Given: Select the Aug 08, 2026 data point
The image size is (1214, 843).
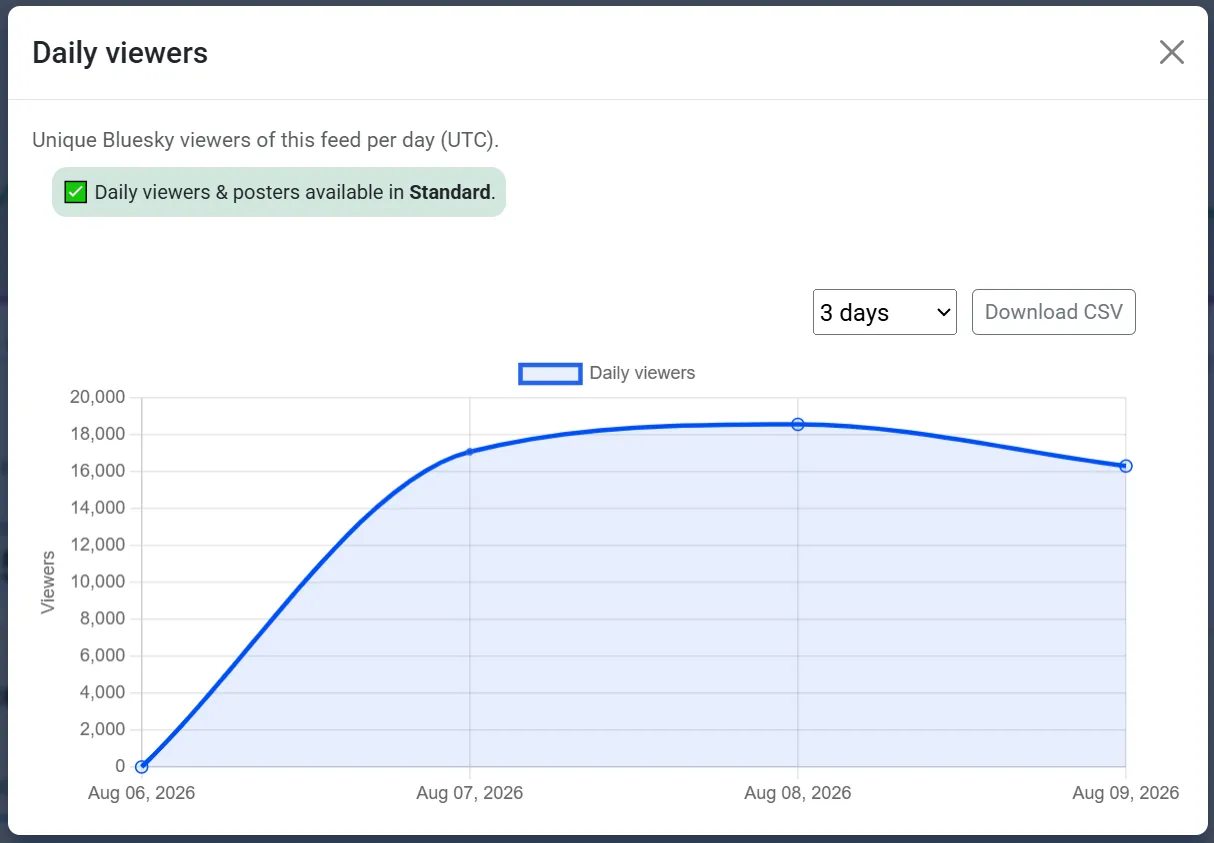Looking at the screenshot, I should coord(798,424).
